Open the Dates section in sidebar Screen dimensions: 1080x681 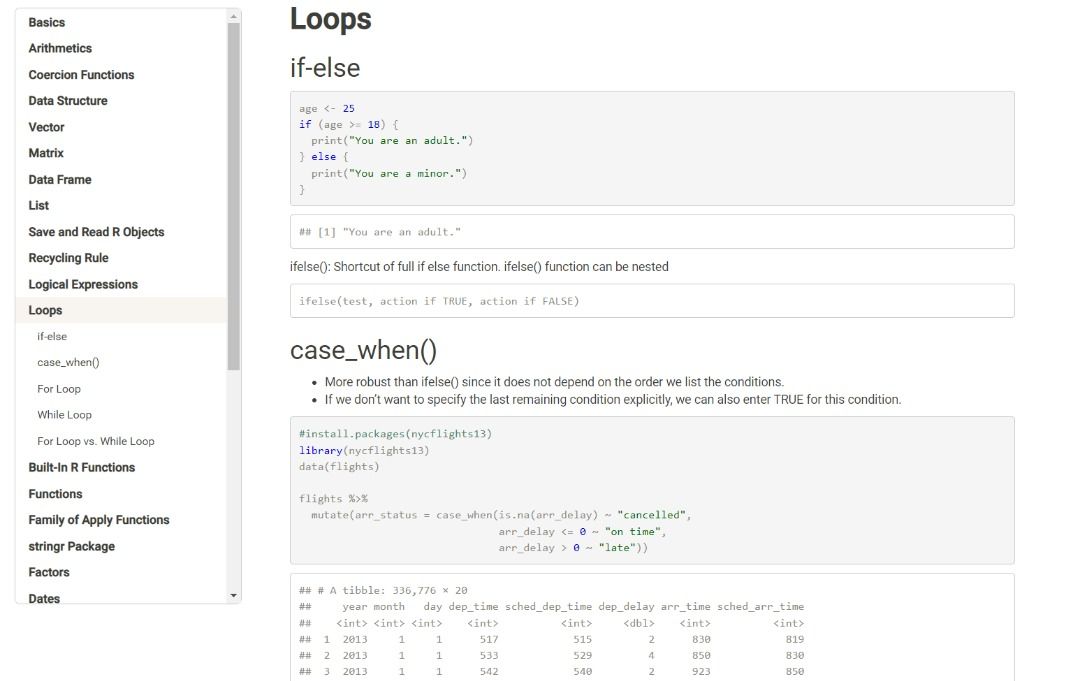pos(44,598)
